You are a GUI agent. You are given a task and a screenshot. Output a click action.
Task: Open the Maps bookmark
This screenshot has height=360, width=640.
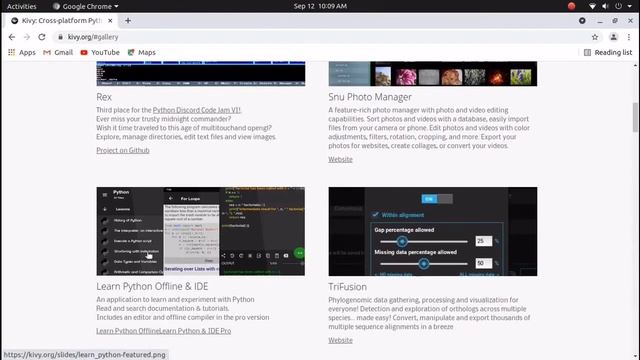pyautogui.click(x=142, y=52)
